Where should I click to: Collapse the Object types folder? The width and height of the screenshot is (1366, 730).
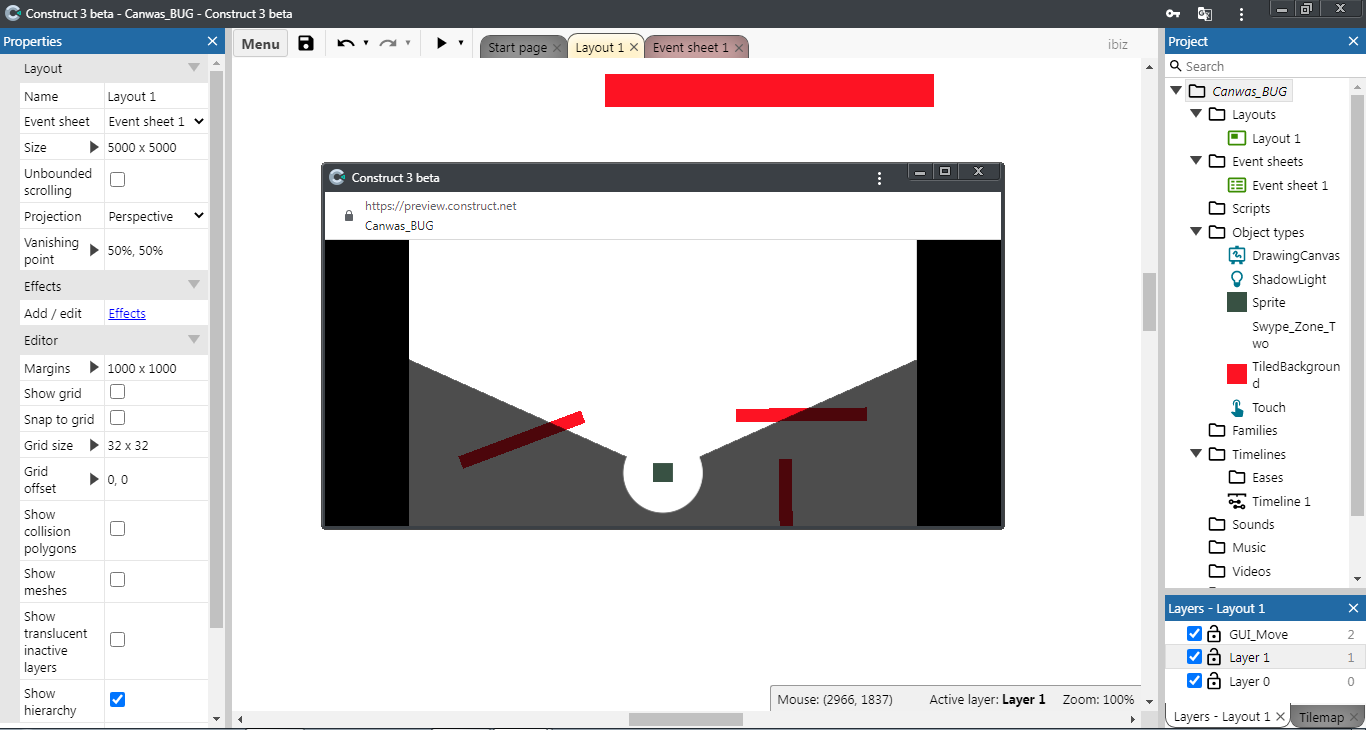click(1196, 232)
